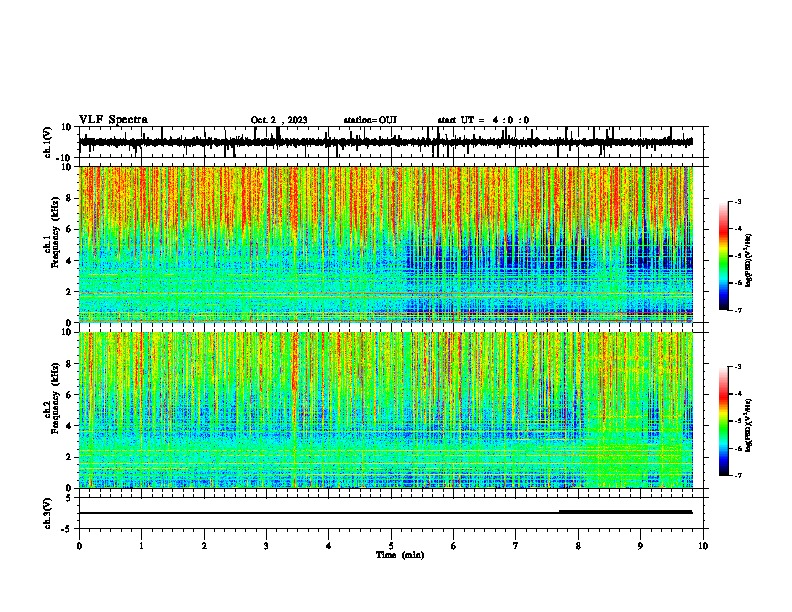Click the log(PSD) label beside ch.2 color bar
The width and height of the screenshot is (792, 612).
(x=748, y=425)
